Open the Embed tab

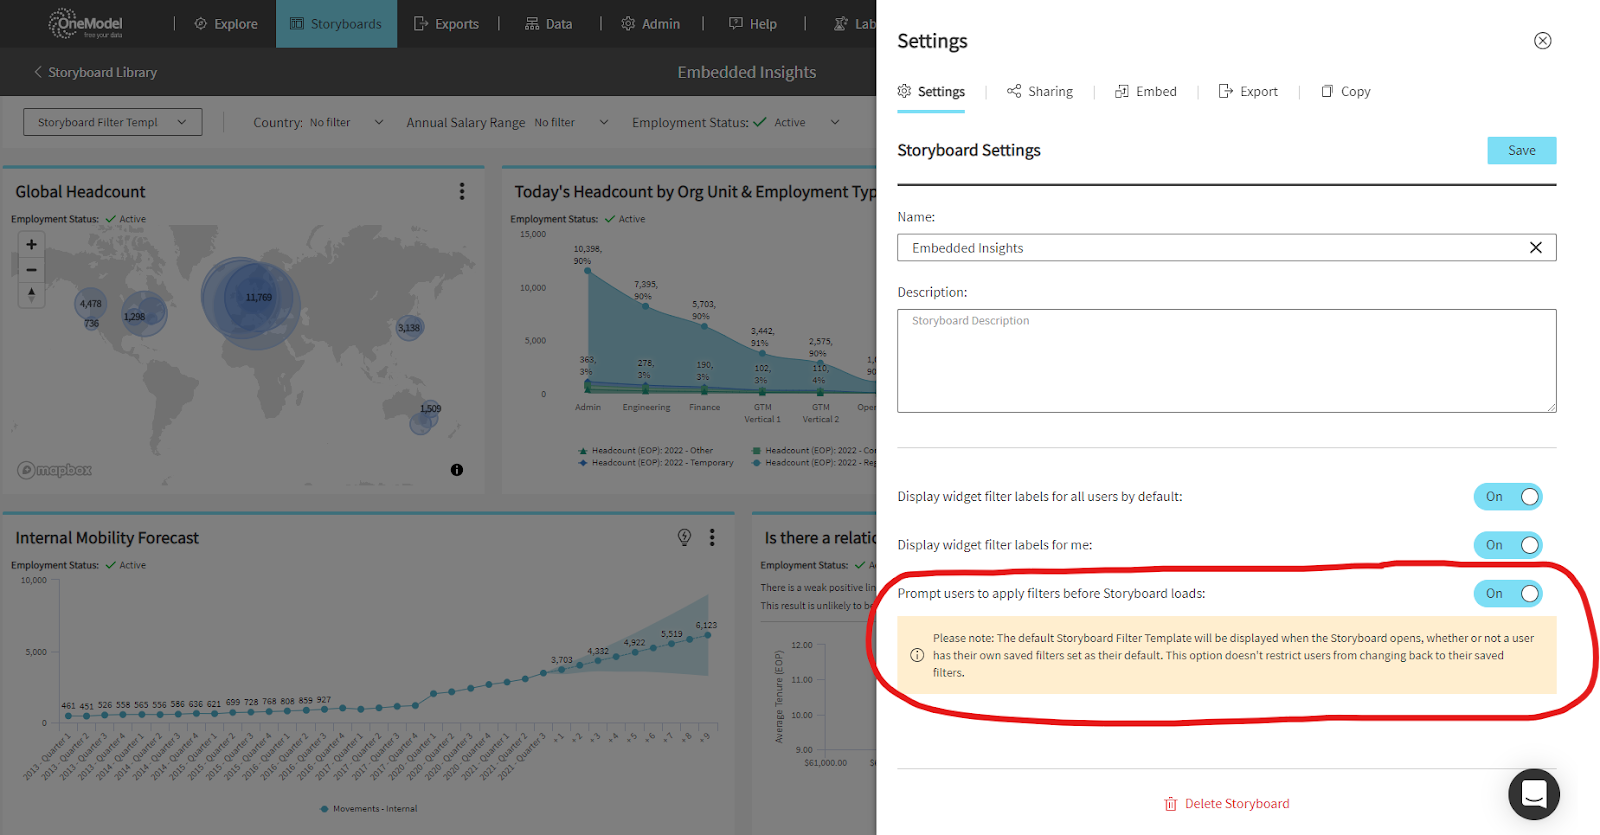click(1146, 91)
